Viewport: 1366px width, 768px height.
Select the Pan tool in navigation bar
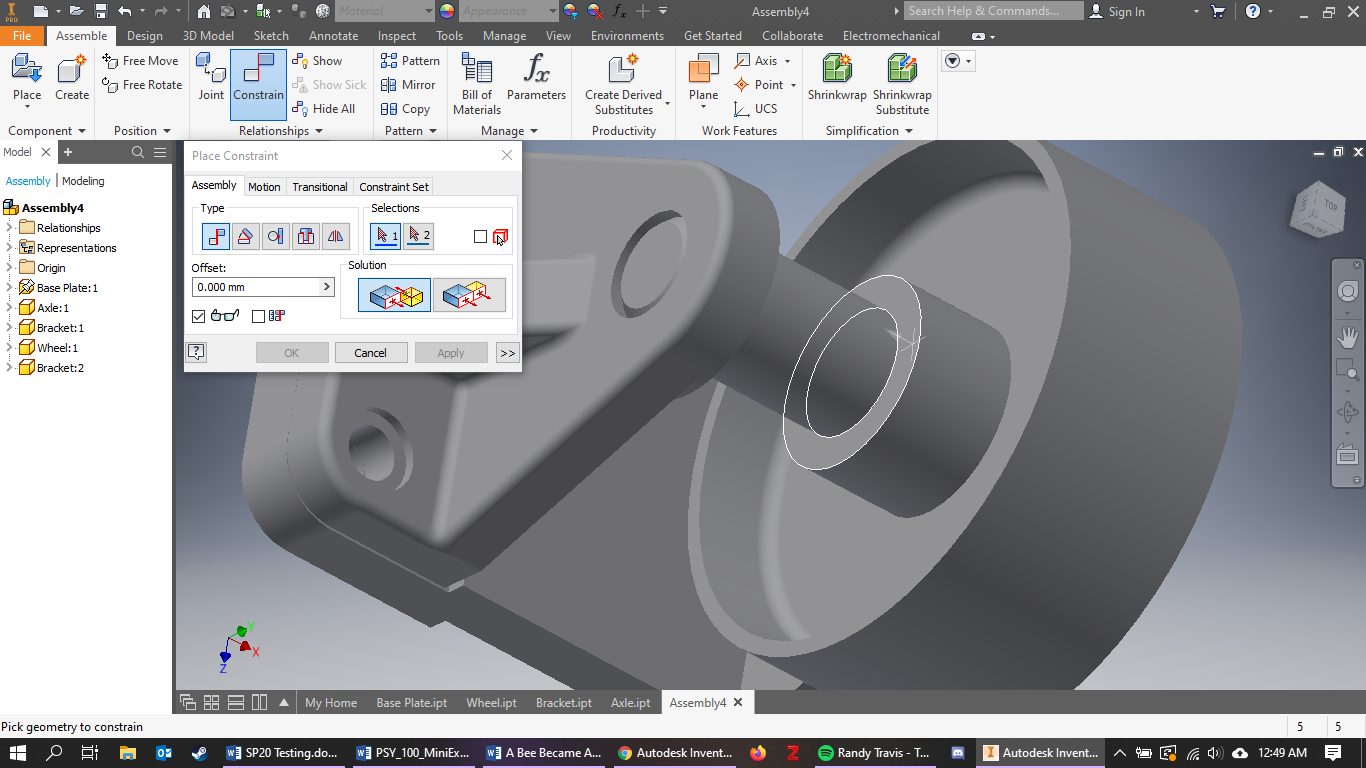(x=1347, y=337)
